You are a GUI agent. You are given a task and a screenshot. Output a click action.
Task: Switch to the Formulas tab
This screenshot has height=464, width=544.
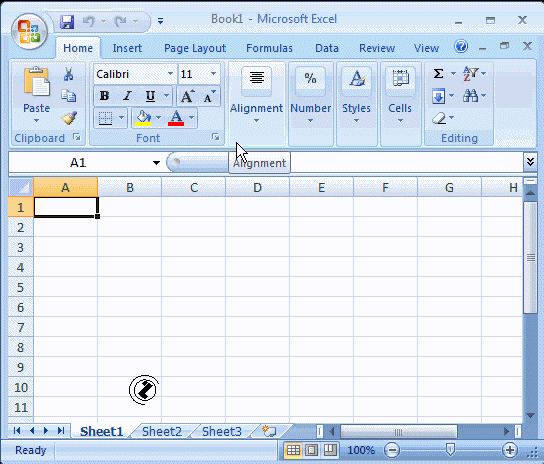269,48
